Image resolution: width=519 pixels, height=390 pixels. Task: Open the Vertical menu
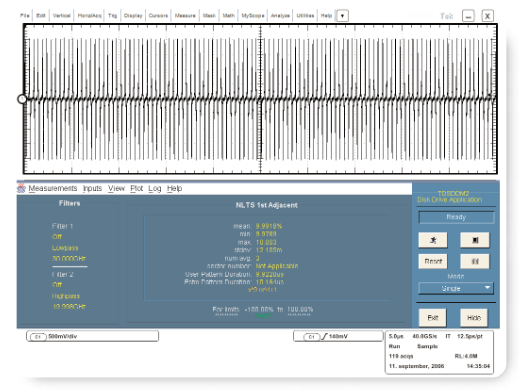[62, 16]
